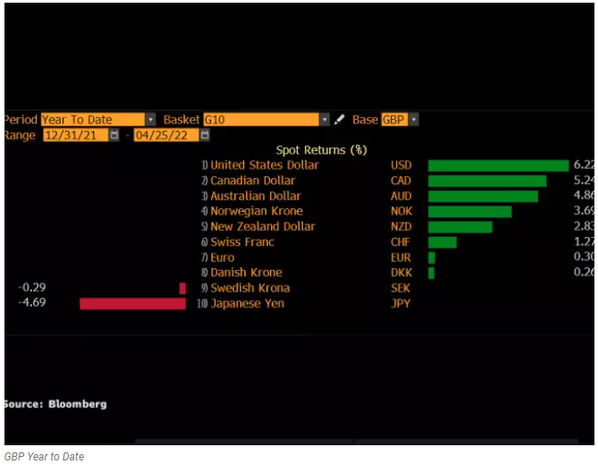Open the start date calendar icon
598x464 pixels.
(x=114, y=135)
